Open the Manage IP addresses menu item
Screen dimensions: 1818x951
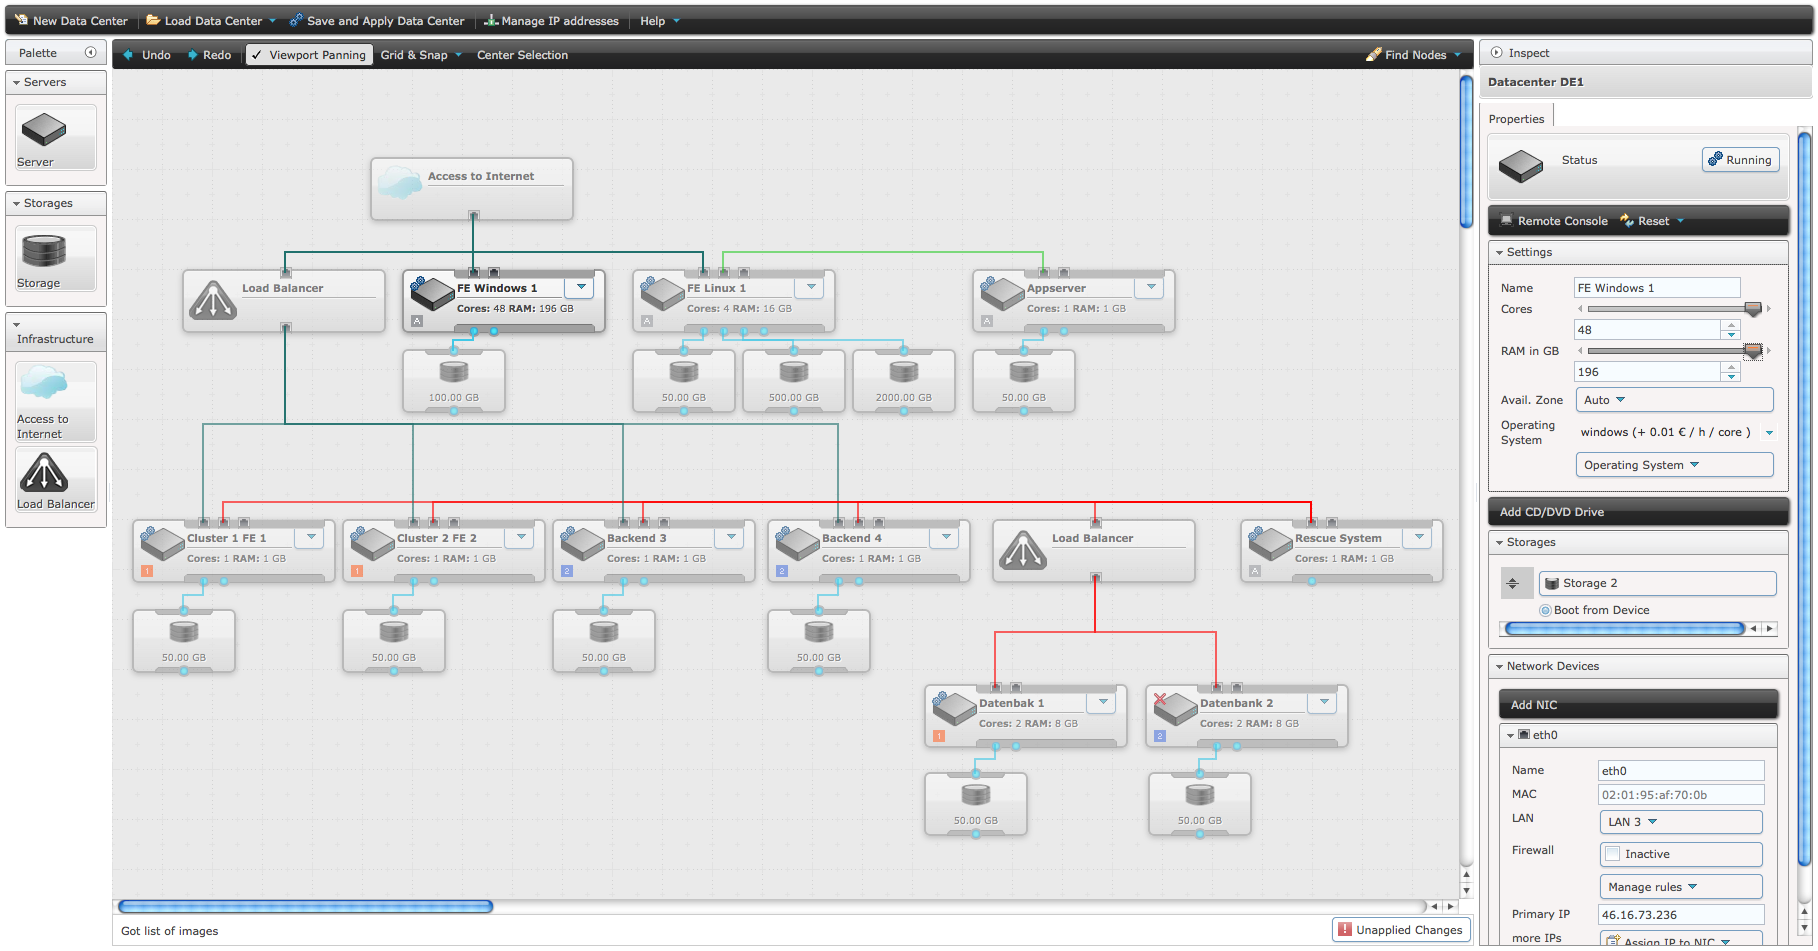click(551, 21)
